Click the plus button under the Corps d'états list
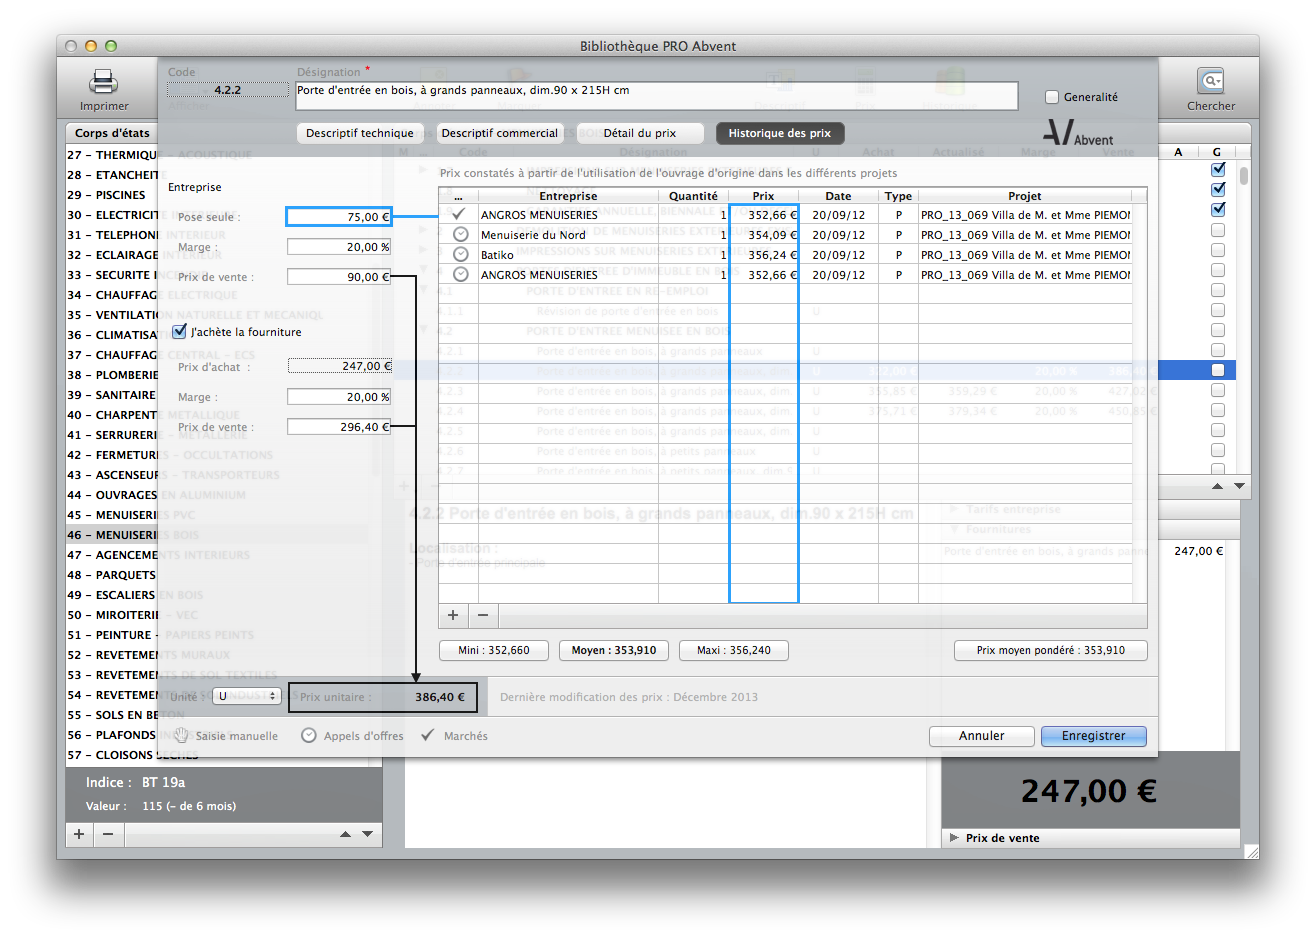The width and height of the screenshot is (1316, 938). coord(79,834)
